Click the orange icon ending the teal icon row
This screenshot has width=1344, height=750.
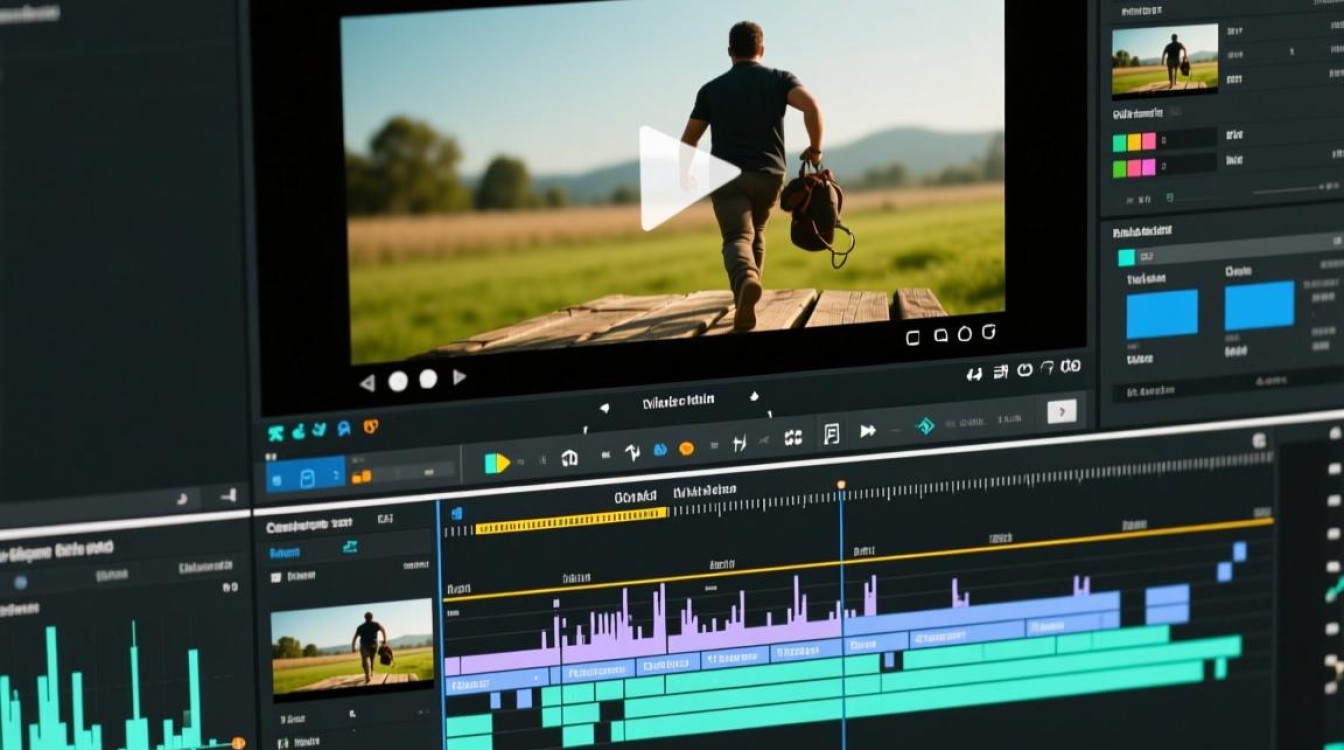coord(370,427)
